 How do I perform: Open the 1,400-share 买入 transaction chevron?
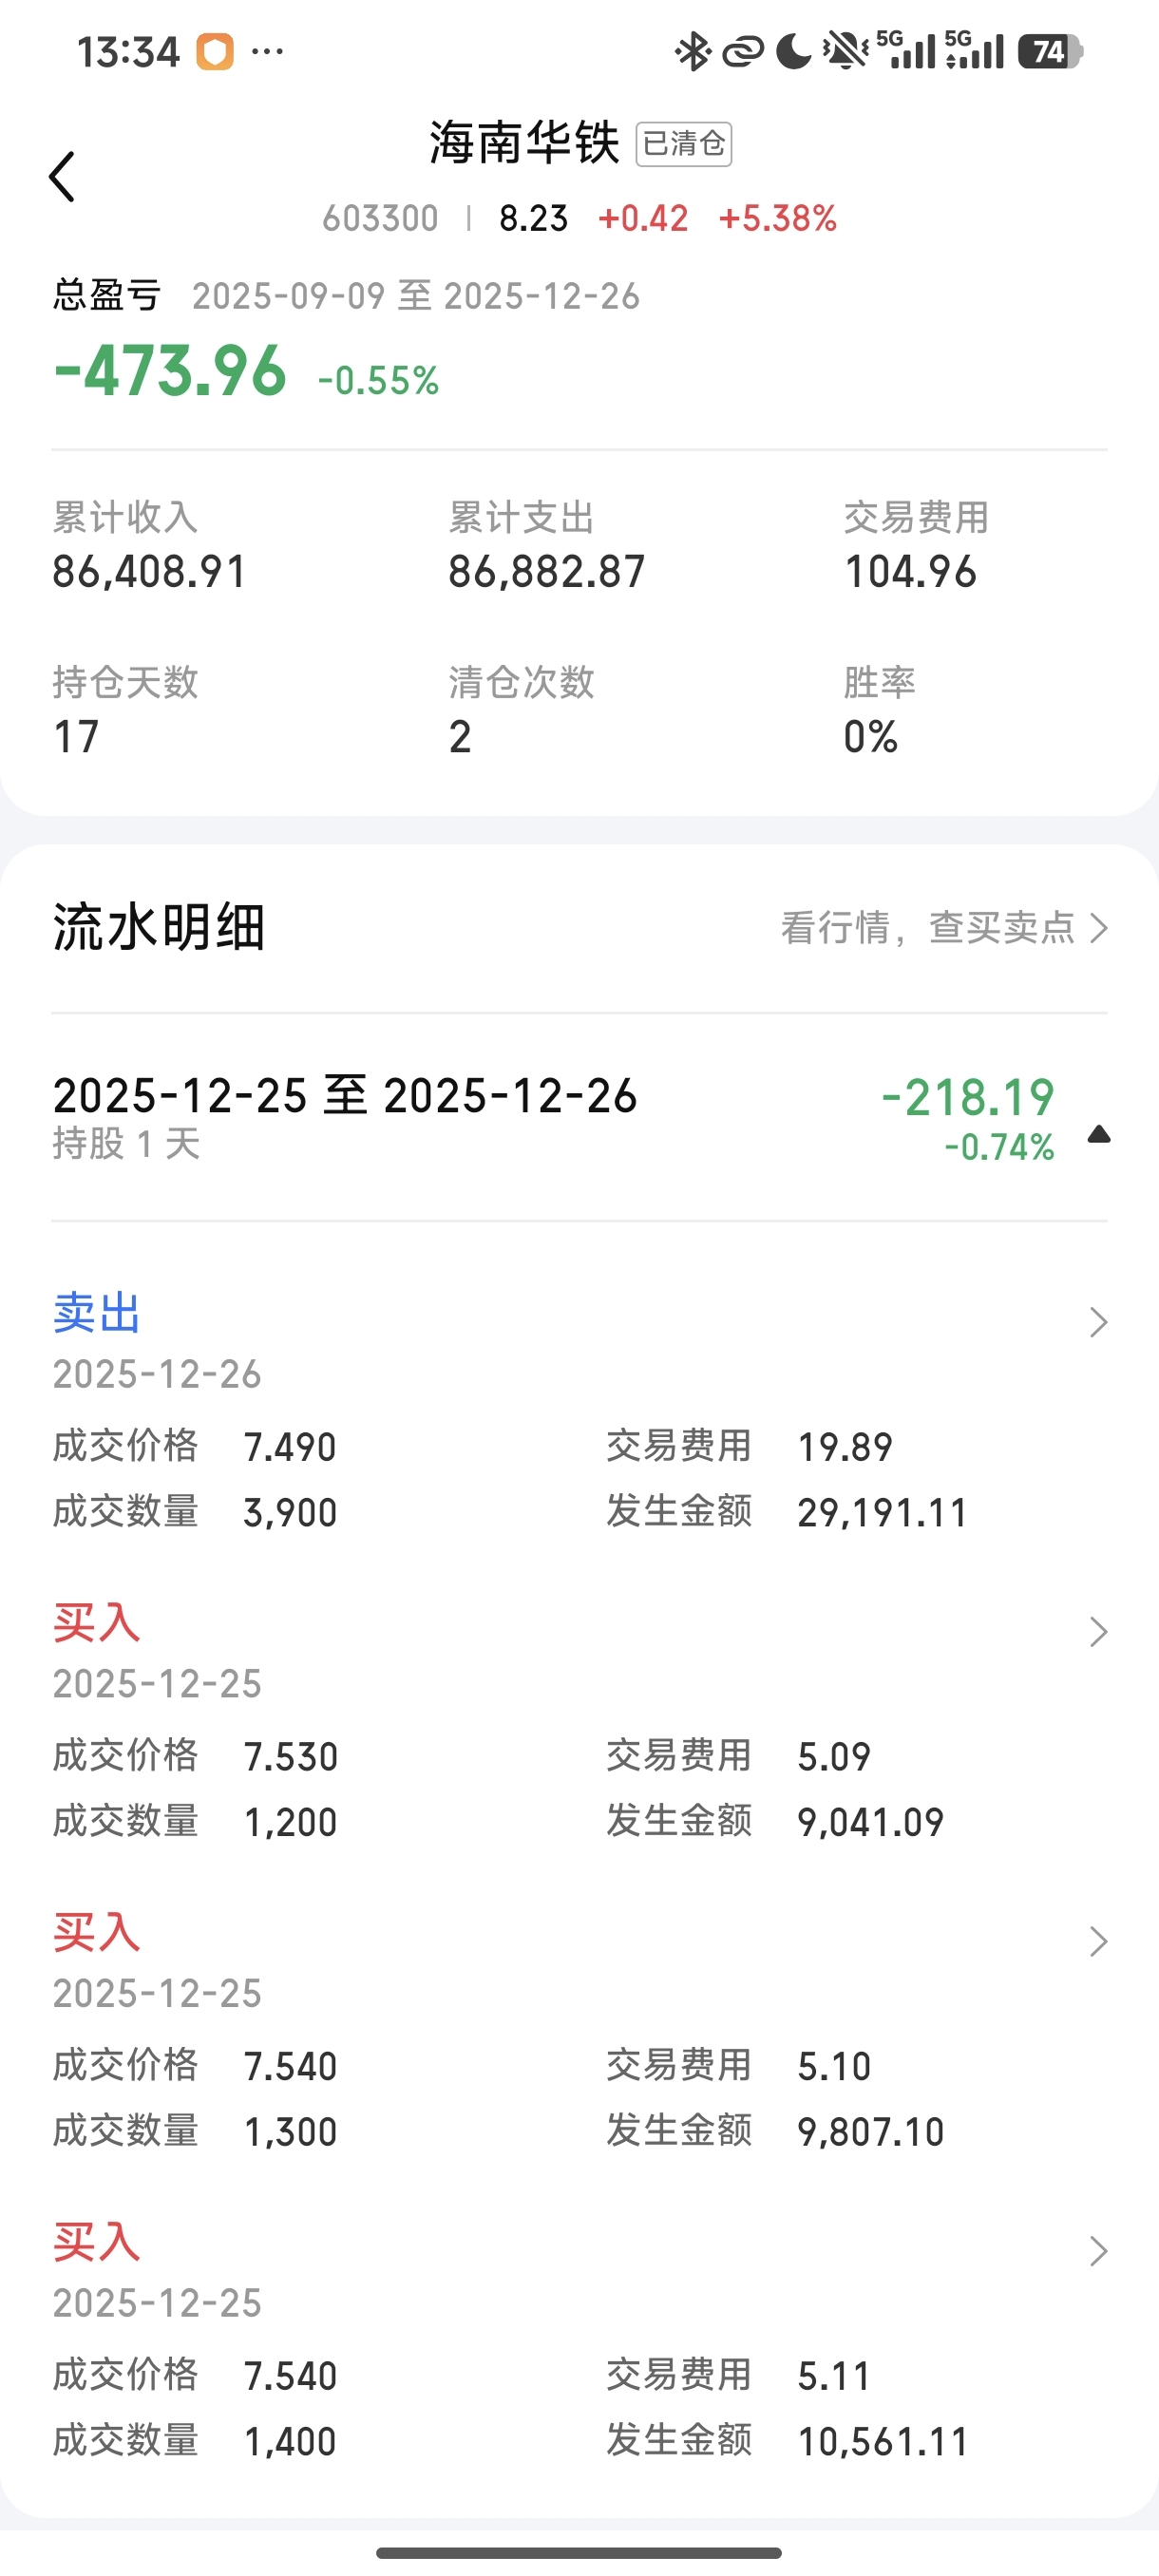[1098, 2252]
